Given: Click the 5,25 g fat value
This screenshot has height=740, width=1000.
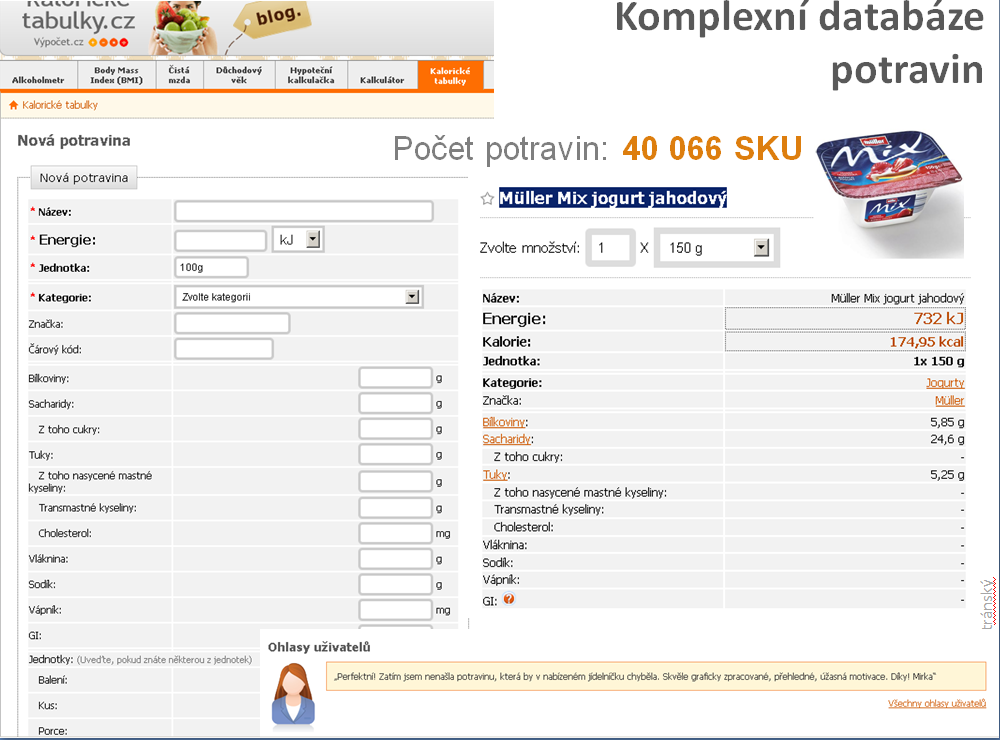Looking at the screenshot, I should click(x=947, y=475).
